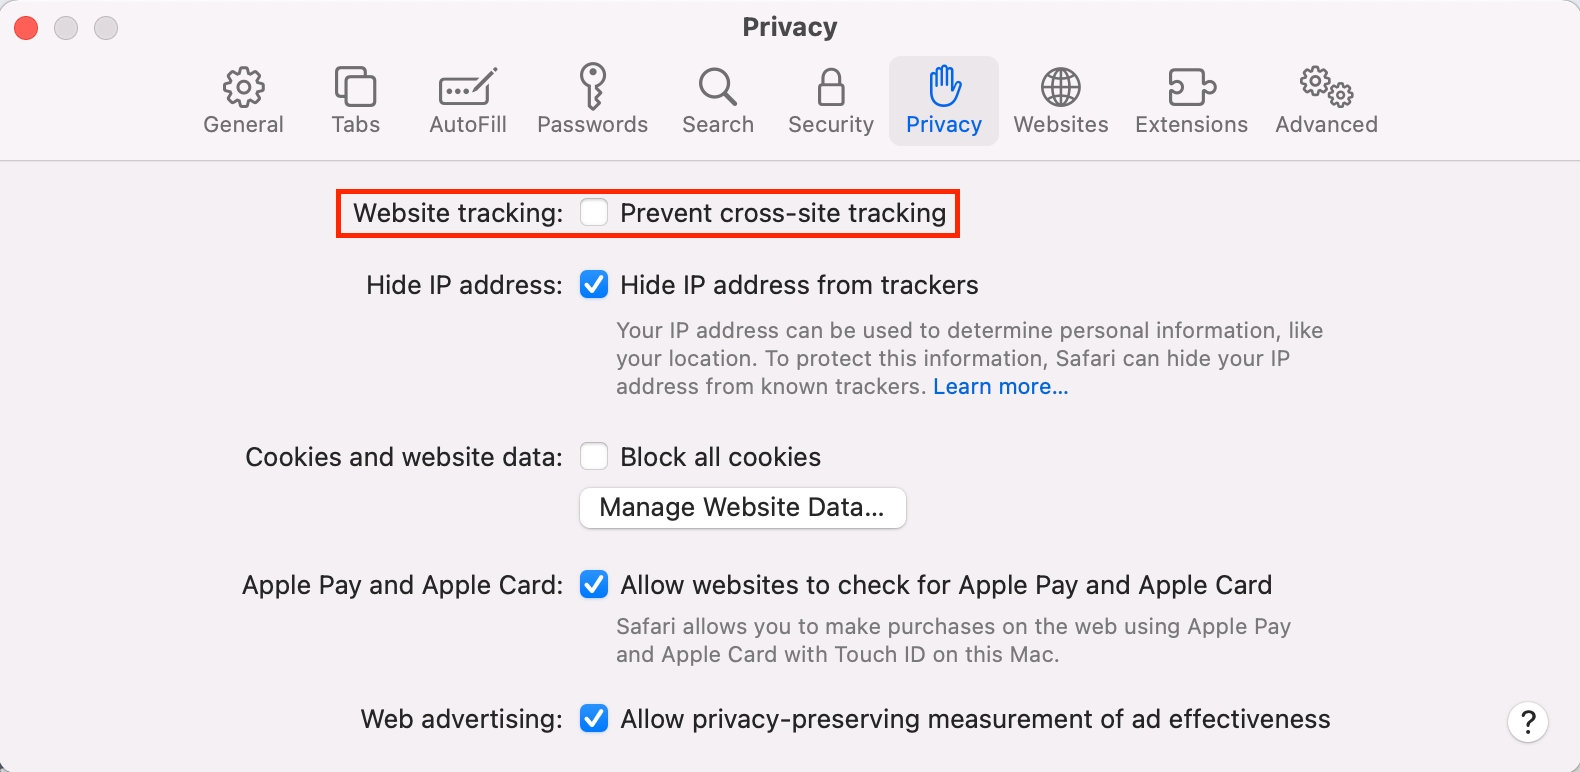Image resolution: width=1580 pixels, height=772 pixels.
Task: Click the Privacy hand icon
Action: (943, 88)
